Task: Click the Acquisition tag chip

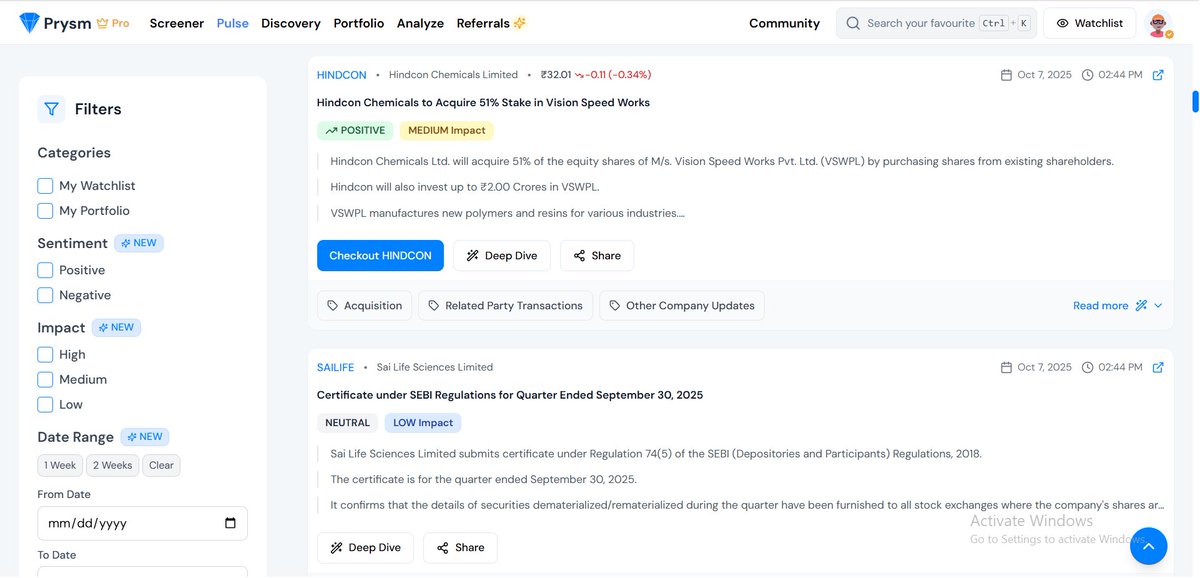Action: (364, 306)
